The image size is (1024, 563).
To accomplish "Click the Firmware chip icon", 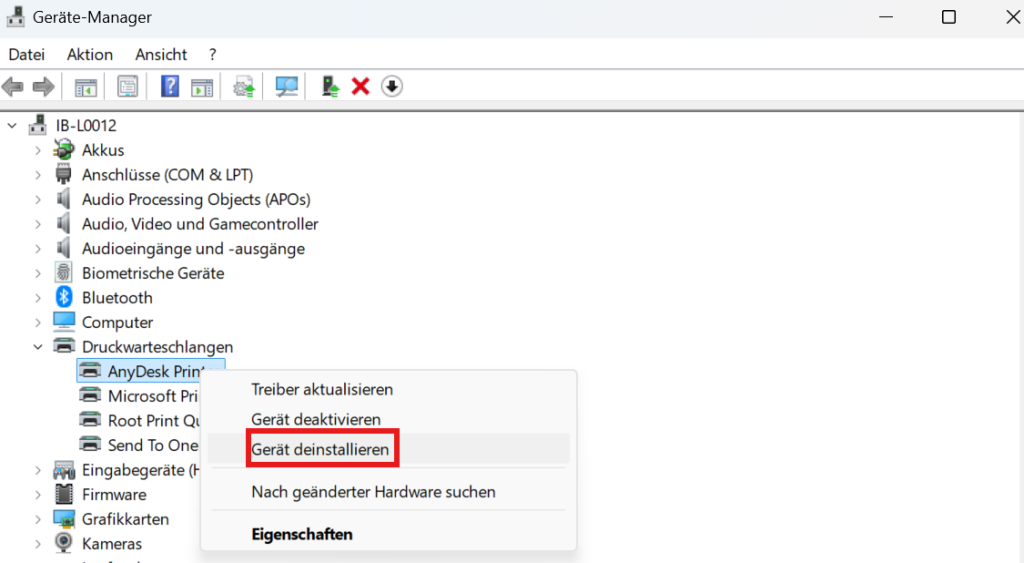I will (x=64, y=494).
